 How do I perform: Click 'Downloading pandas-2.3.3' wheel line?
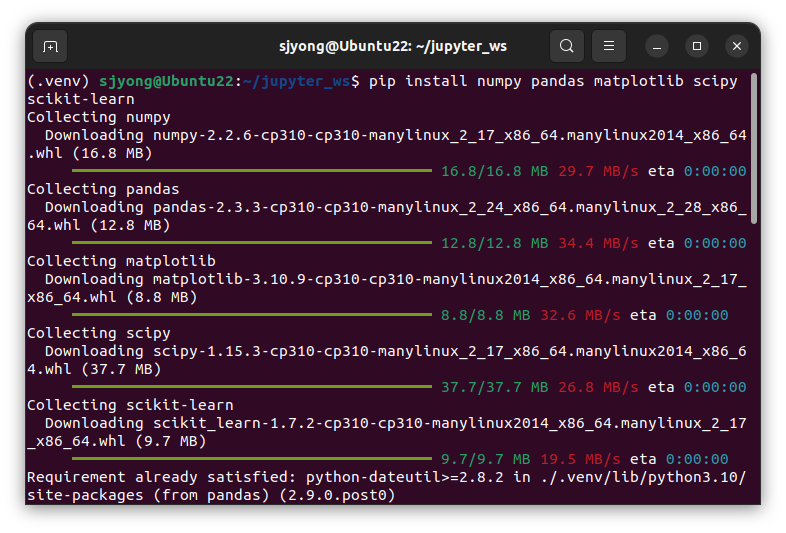pos(396,207)
